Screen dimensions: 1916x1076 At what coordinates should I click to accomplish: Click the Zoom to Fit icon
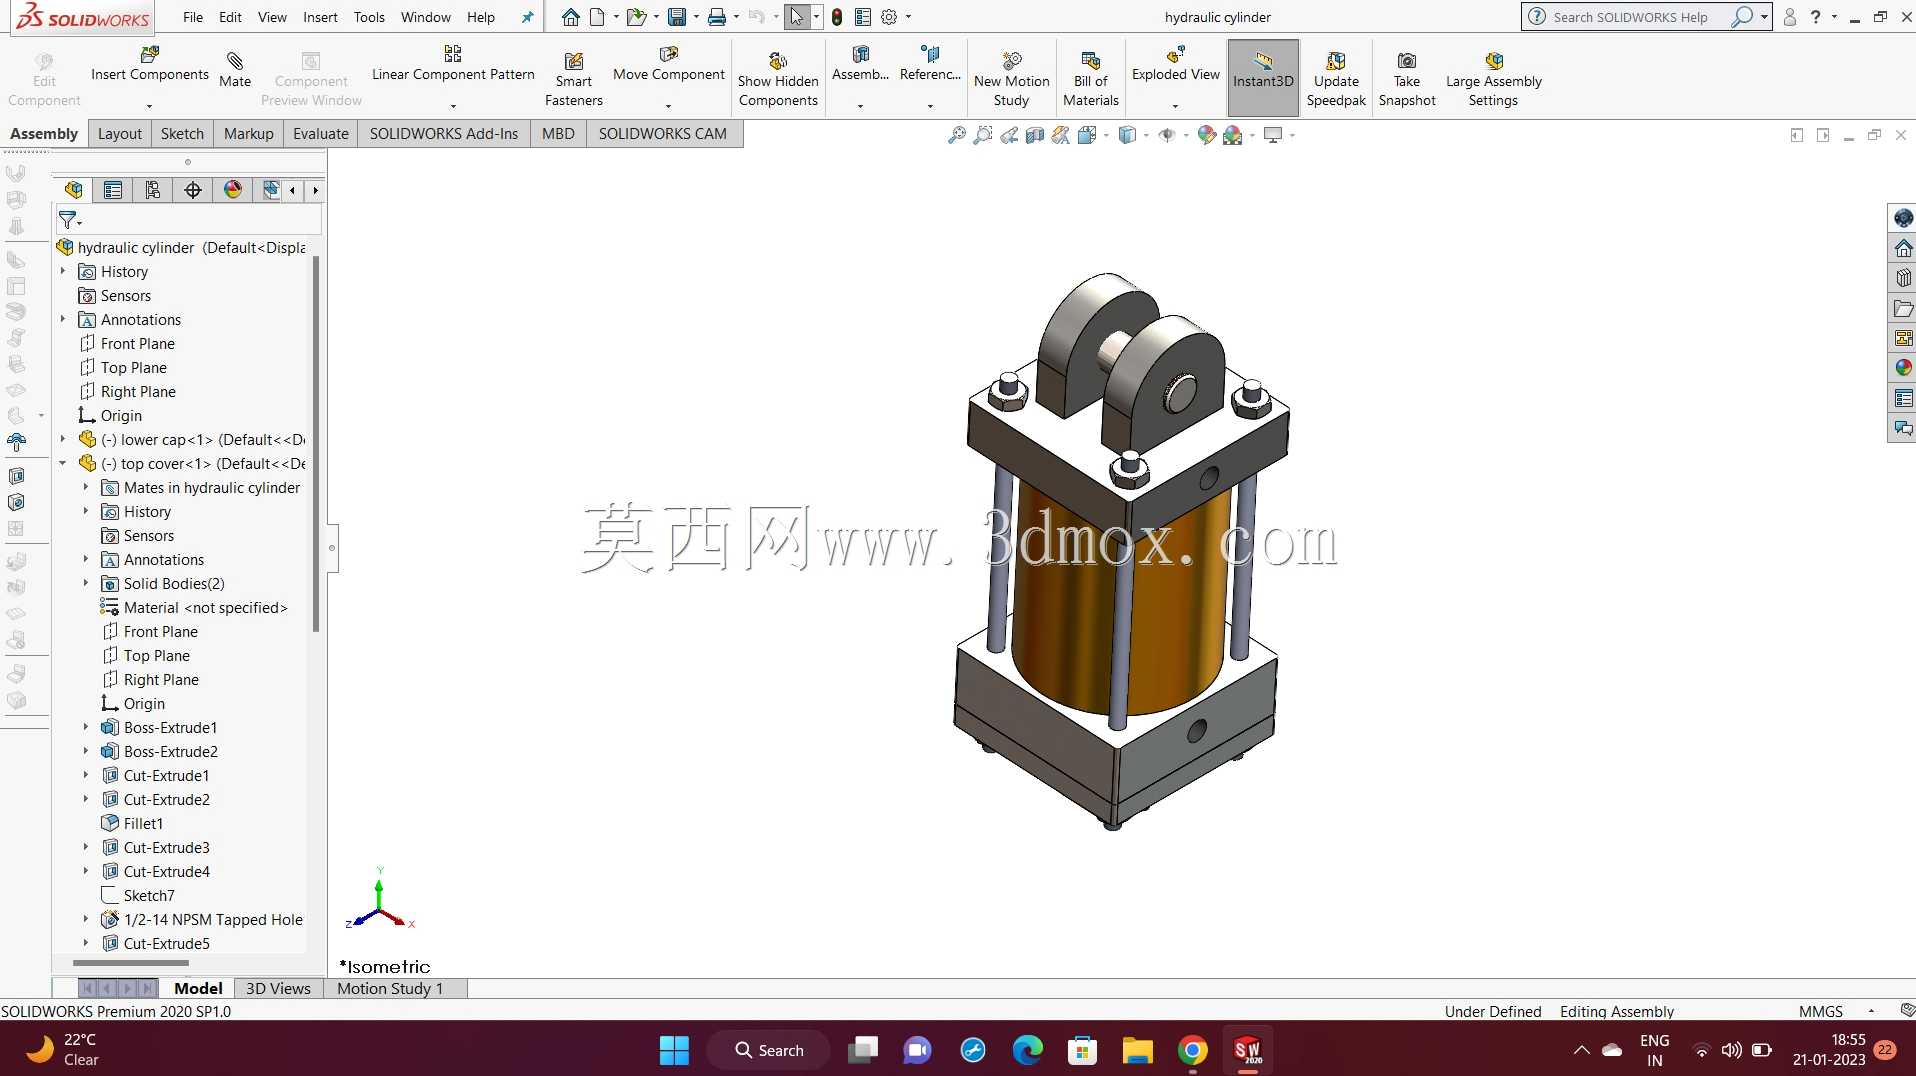pyautogui.click(x=957, y=135)
